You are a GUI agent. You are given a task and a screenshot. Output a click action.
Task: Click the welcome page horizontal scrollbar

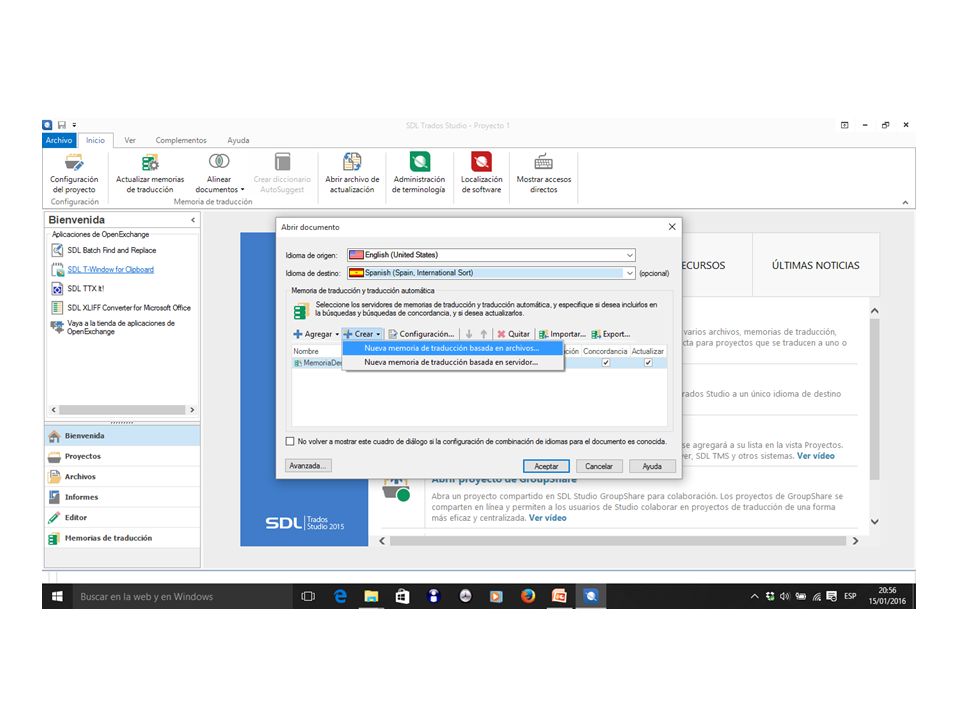click(x=618, y=541)
